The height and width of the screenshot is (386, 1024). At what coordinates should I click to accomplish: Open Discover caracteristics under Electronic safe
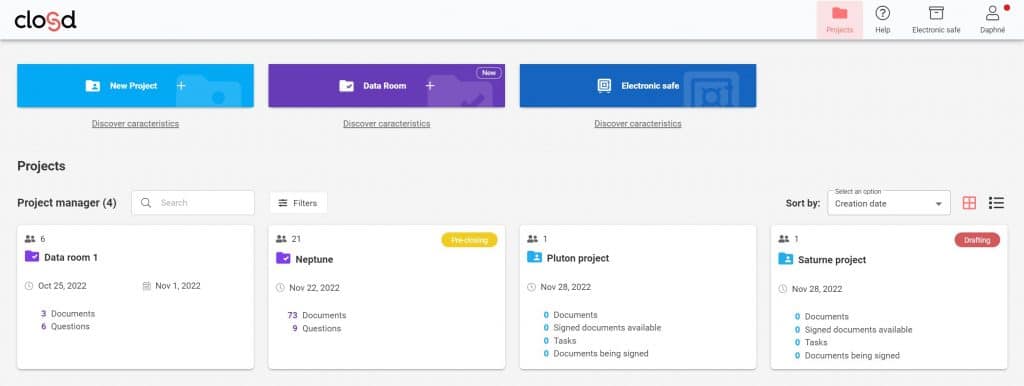638,123
